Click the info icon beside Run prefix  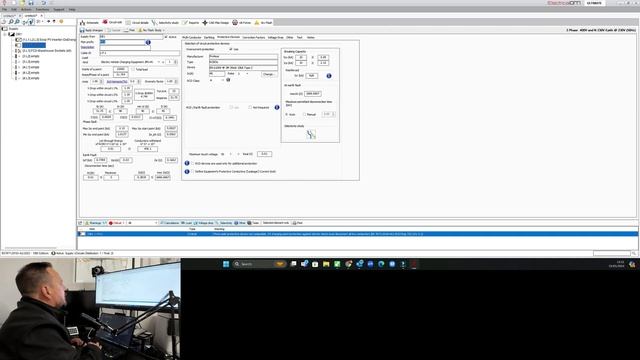pos(148,42)
